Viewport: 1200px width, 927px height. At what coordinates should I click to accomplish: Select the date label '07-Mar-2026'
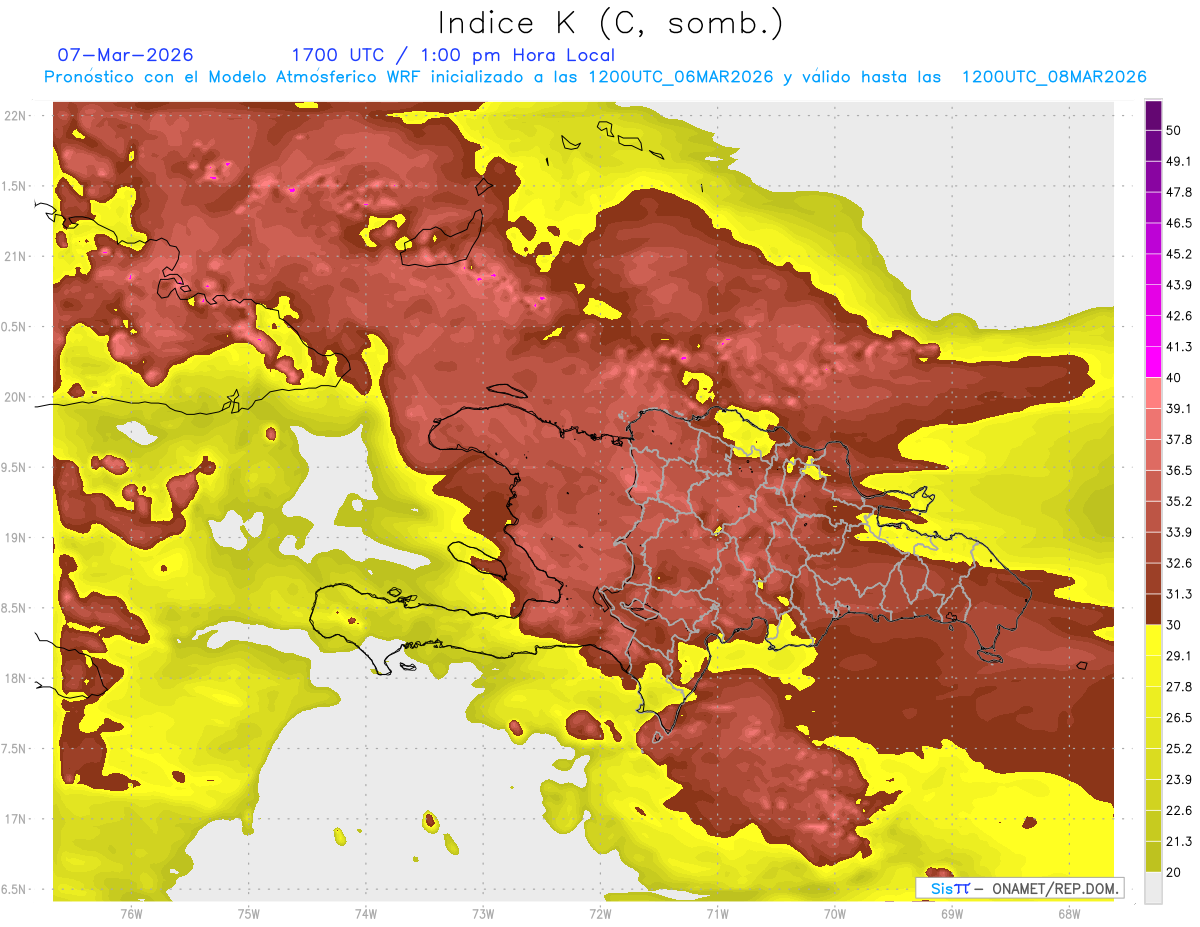(126, 55)
